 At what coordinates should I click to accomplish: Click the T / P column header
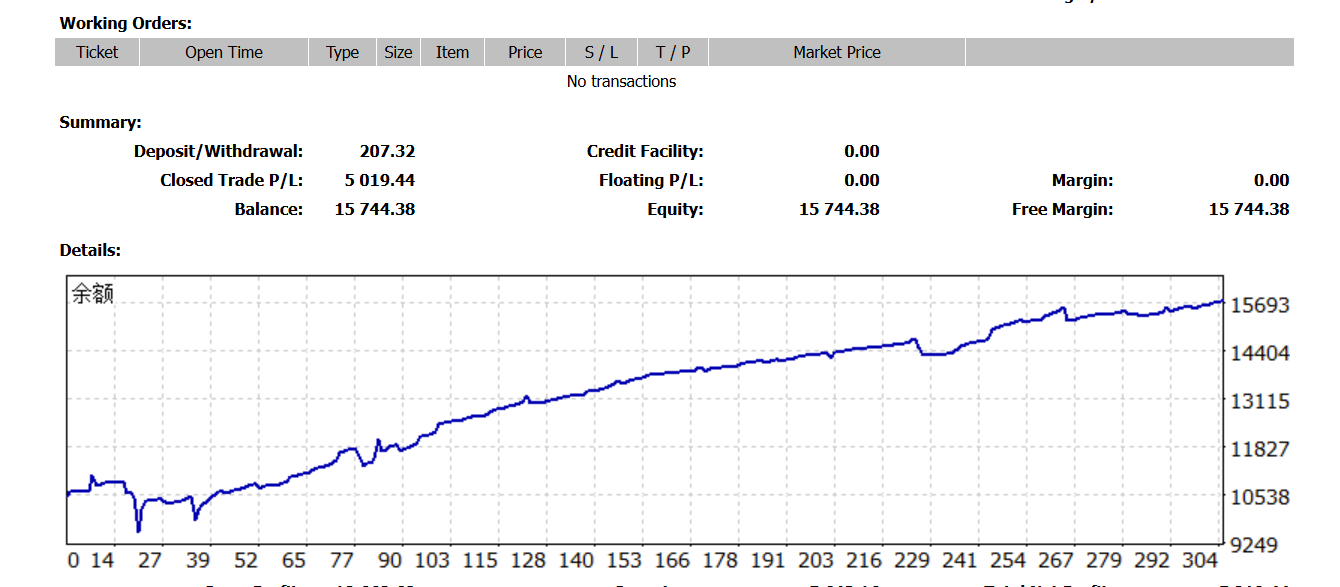tap(673, 53)
